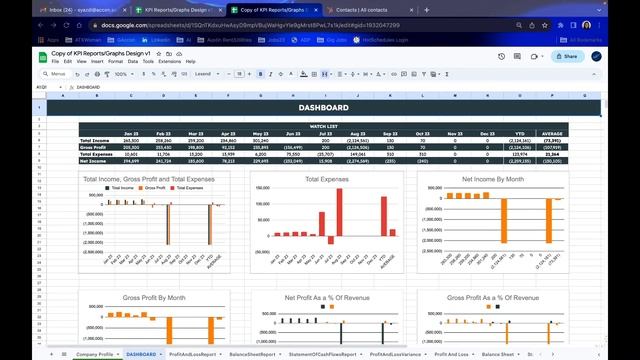Click the redo toolbar icon
The image size is (640, 360).
(87, 74)
